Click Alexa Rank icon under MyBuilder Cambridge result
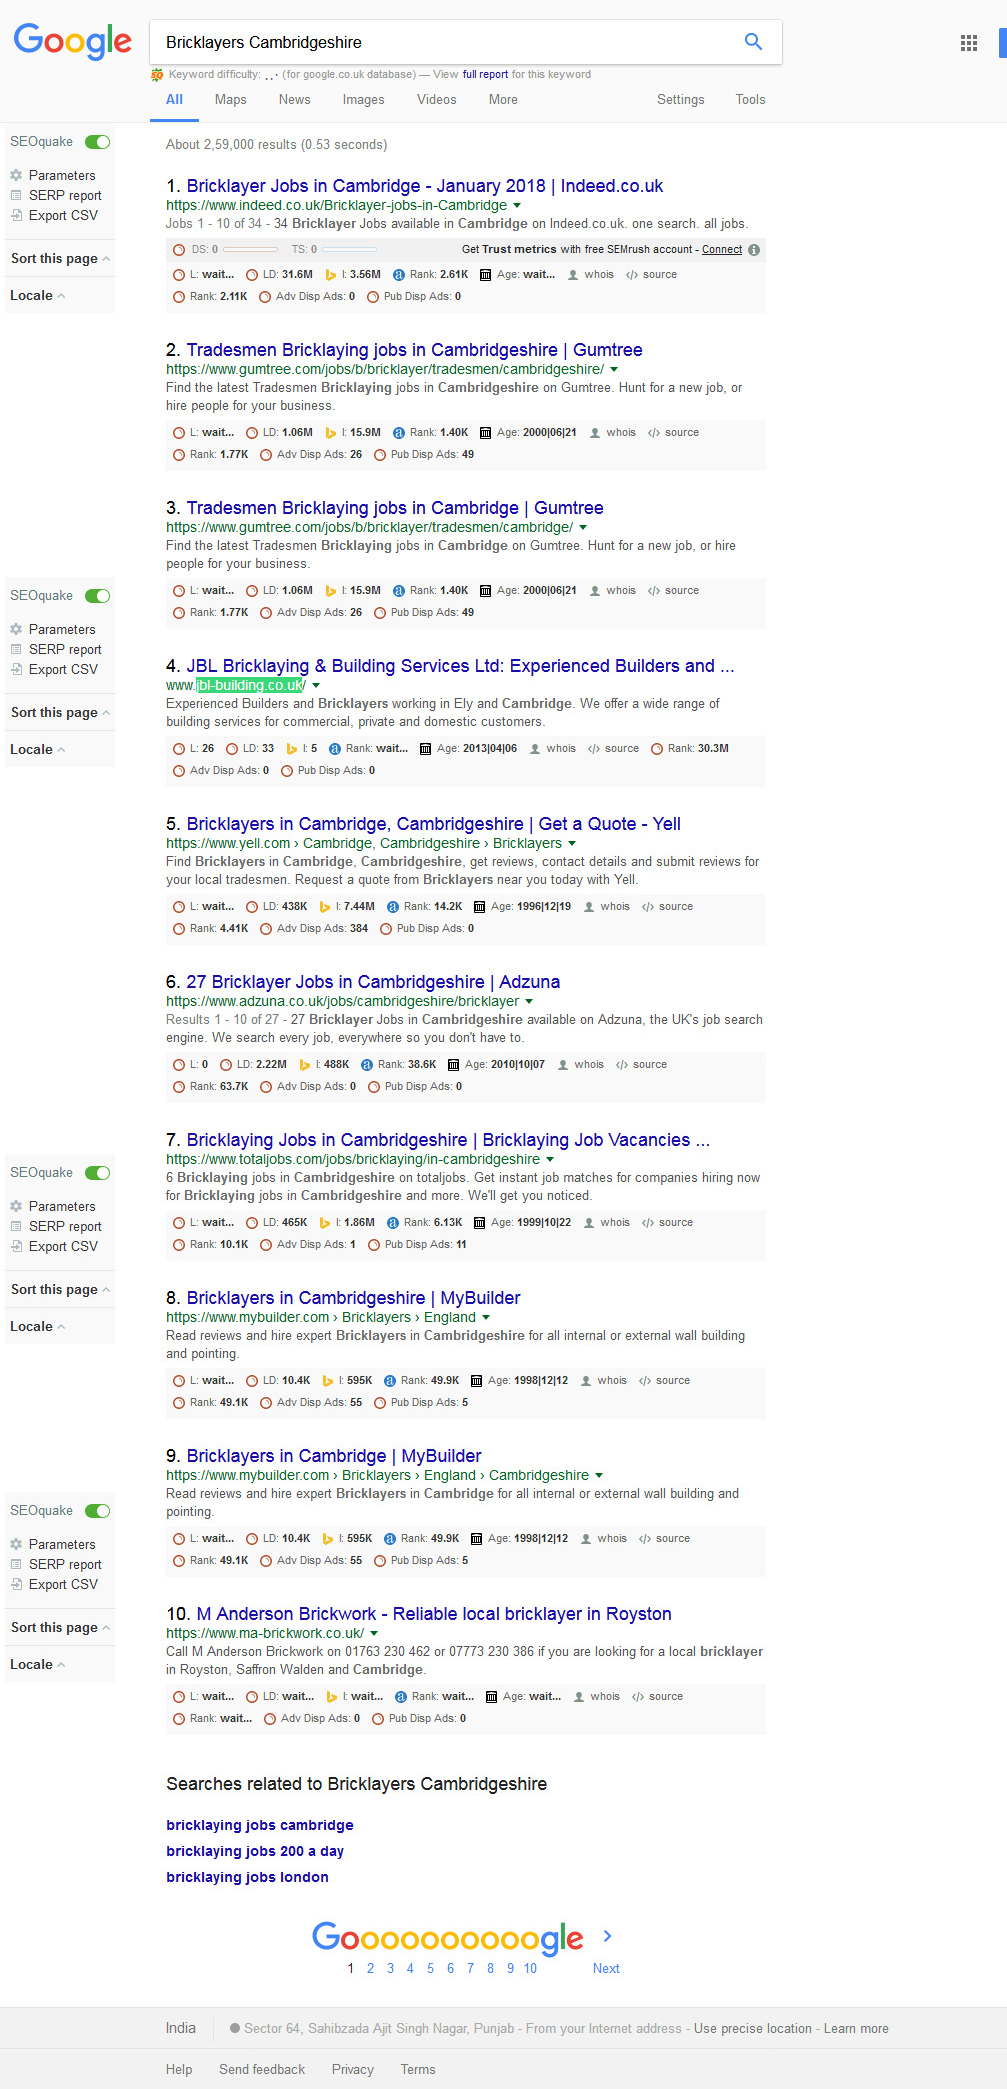The height and width of the screenshot is (2089, 1007). 390,1539
